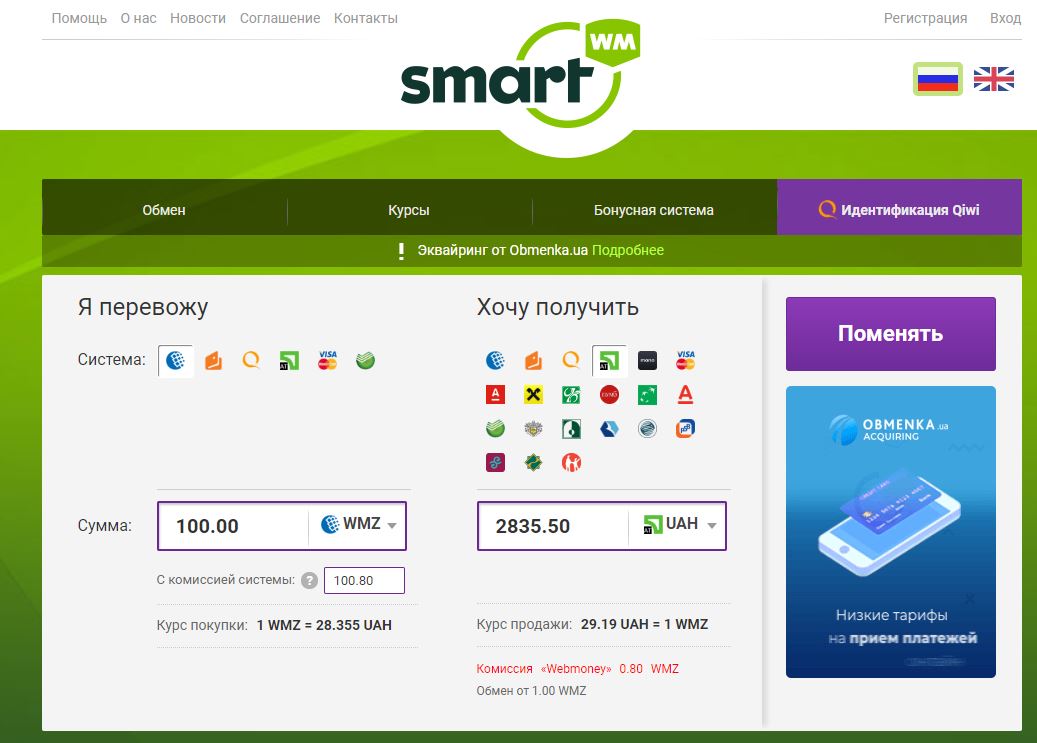The width and height of the screenshot is (1037, 743).
Task: Choose the red Alfa-Bank icon for receiving
Action: click(x=496, y=394)
